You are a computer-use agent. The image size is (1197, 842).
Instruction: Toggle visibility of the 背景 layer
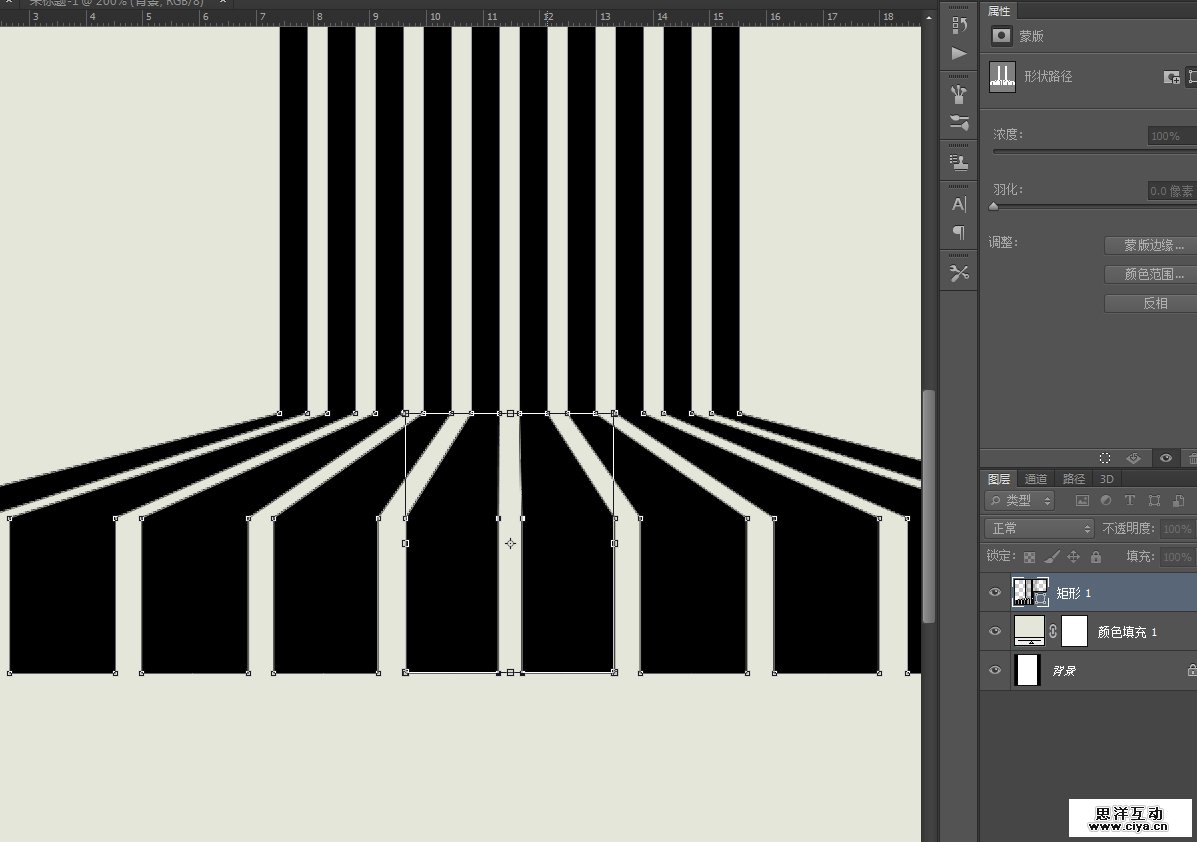(994, 671)
